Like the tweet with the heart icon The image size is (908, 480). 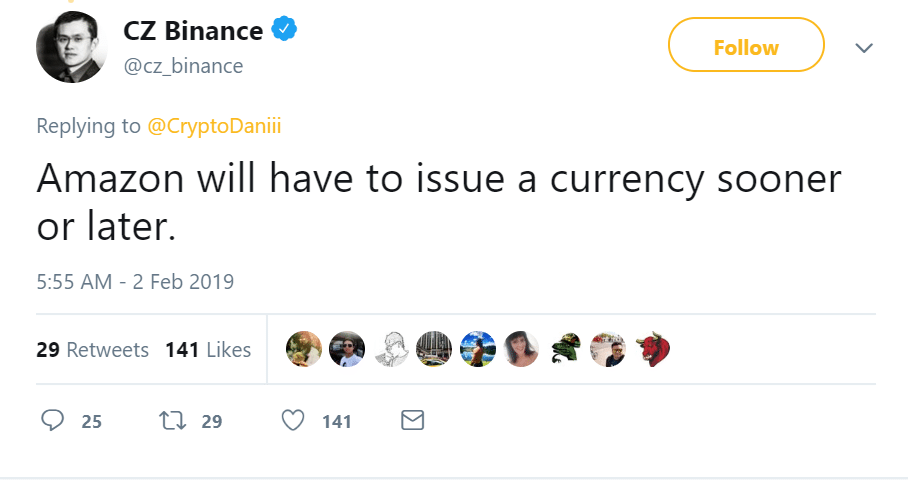tap(293, 421)
